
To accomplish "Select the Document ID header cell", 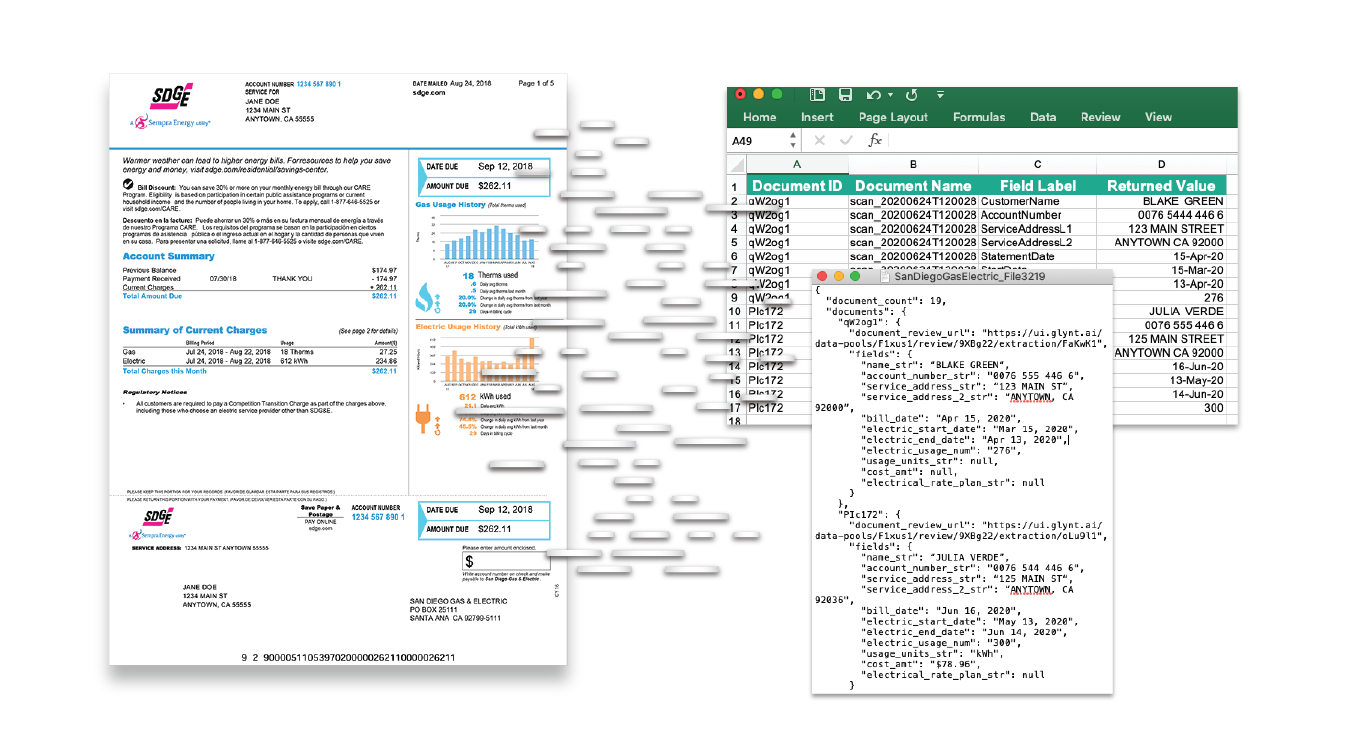I will click(x=796, y=185).
